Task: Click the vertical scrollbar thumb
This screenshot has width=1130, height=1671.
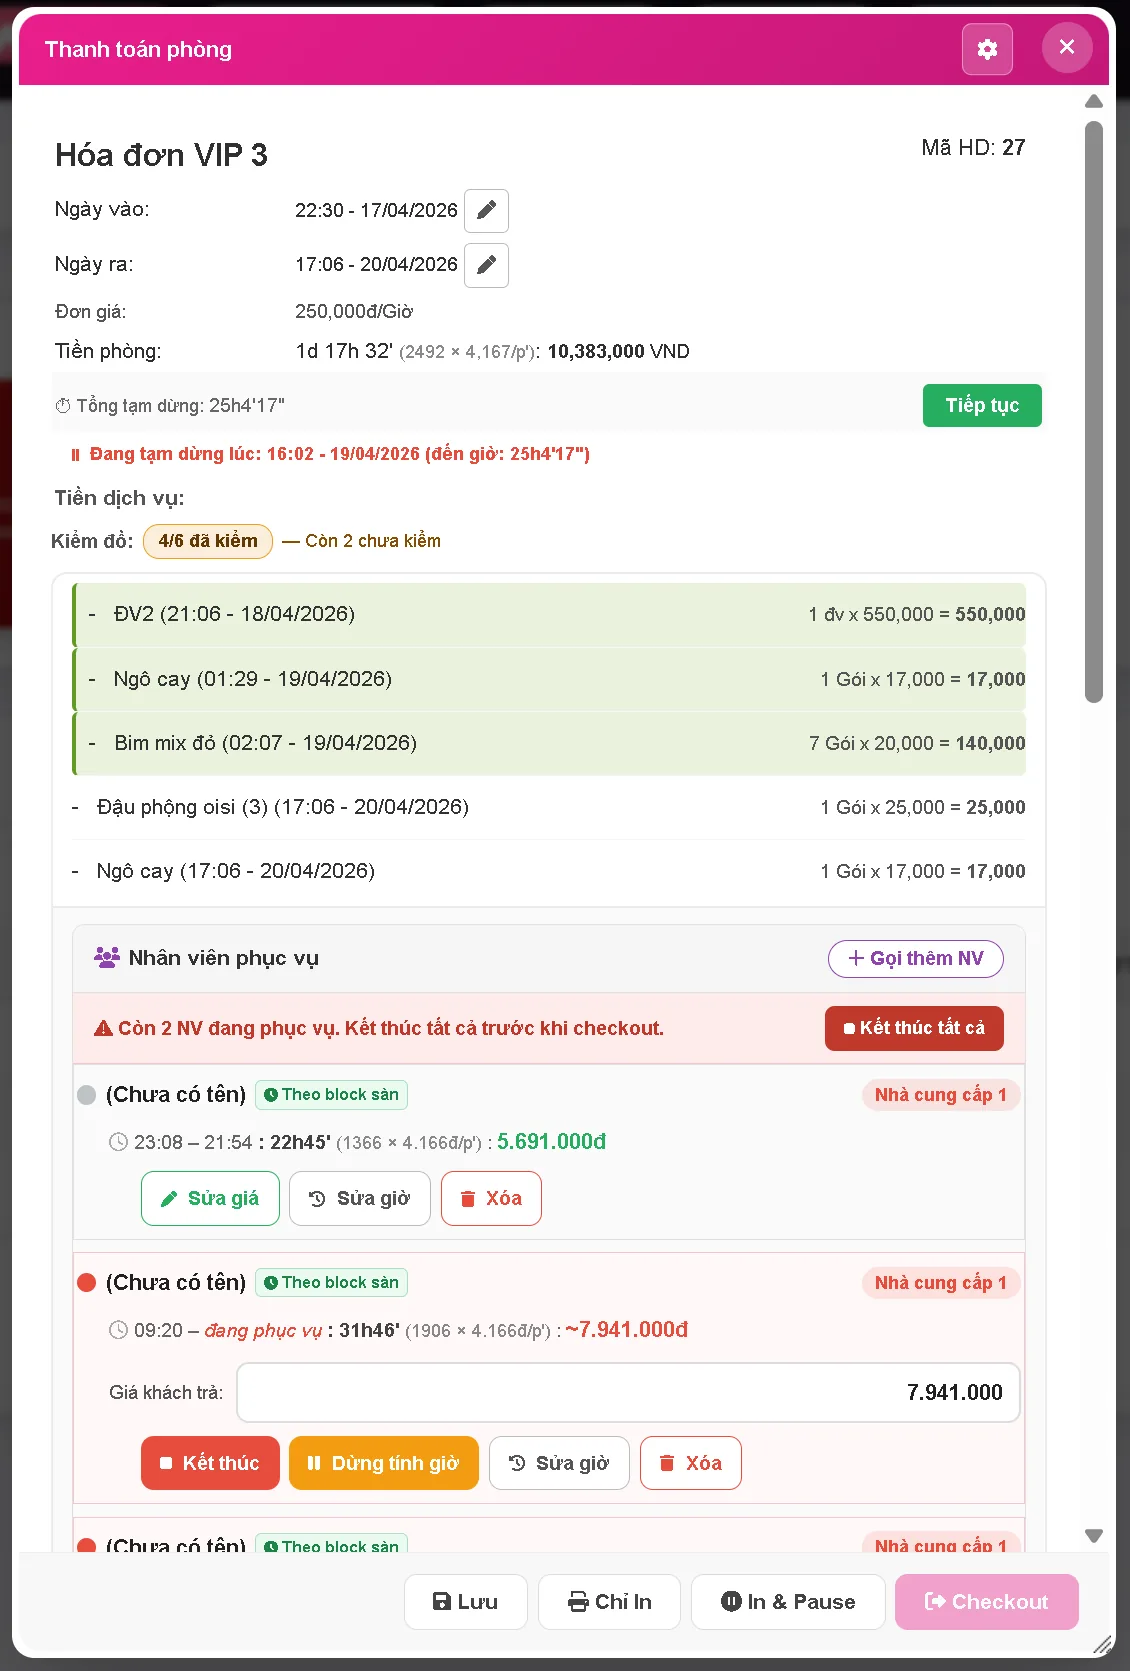Action: click(1094, 412)
